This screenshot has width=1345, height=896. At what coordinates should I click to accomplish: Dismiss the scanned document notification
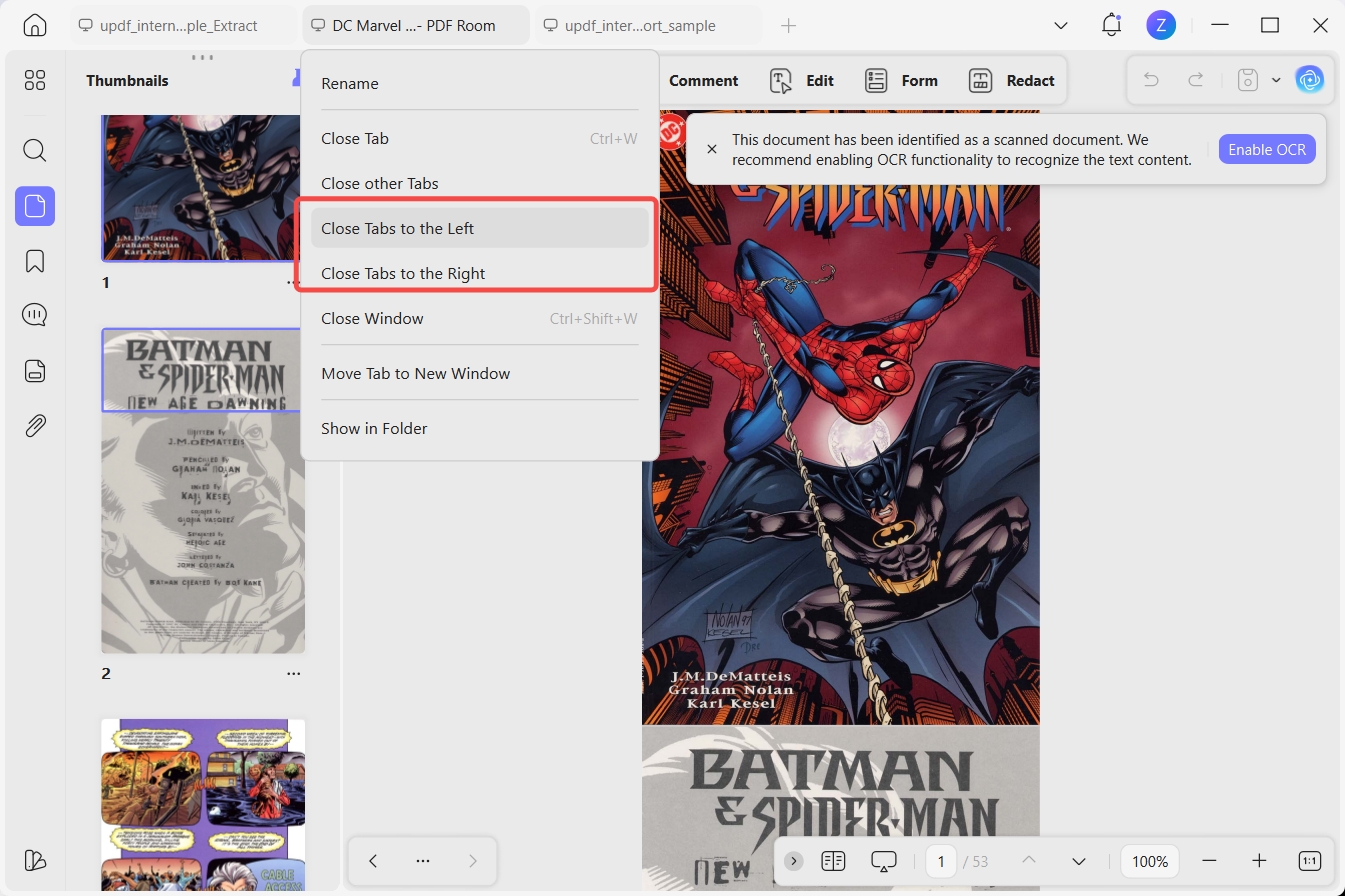(712, 149)
